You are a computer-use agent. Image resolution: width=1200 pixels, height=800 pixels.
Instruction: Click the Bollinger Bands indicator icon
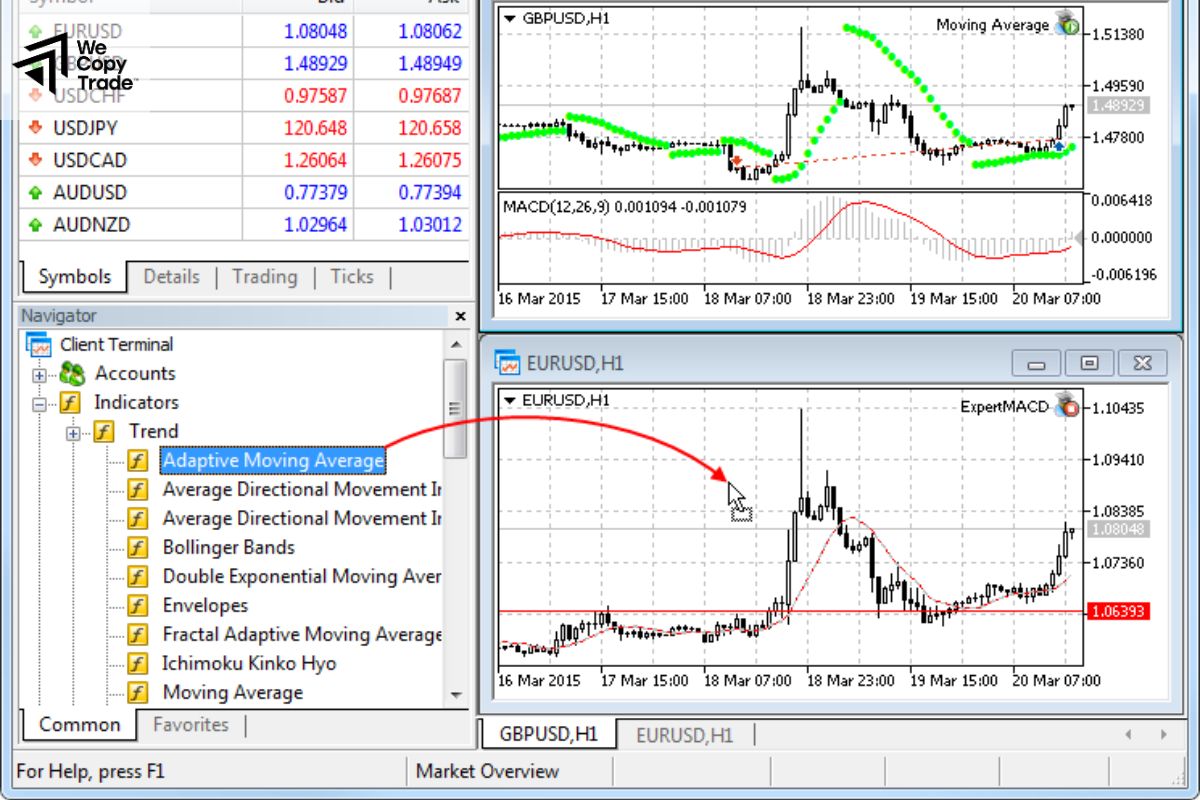click(136, 547)
